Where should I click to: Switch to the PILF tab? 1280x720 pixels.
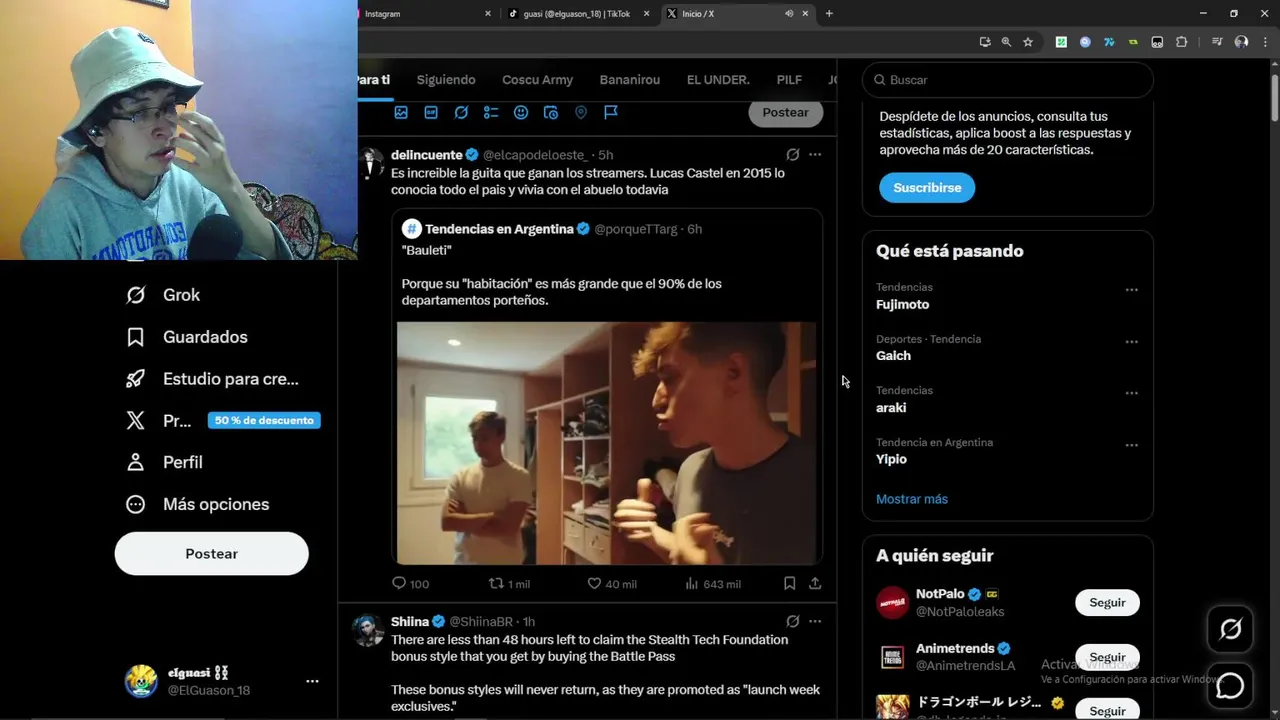pyautogui.click(x=789, y=80)
